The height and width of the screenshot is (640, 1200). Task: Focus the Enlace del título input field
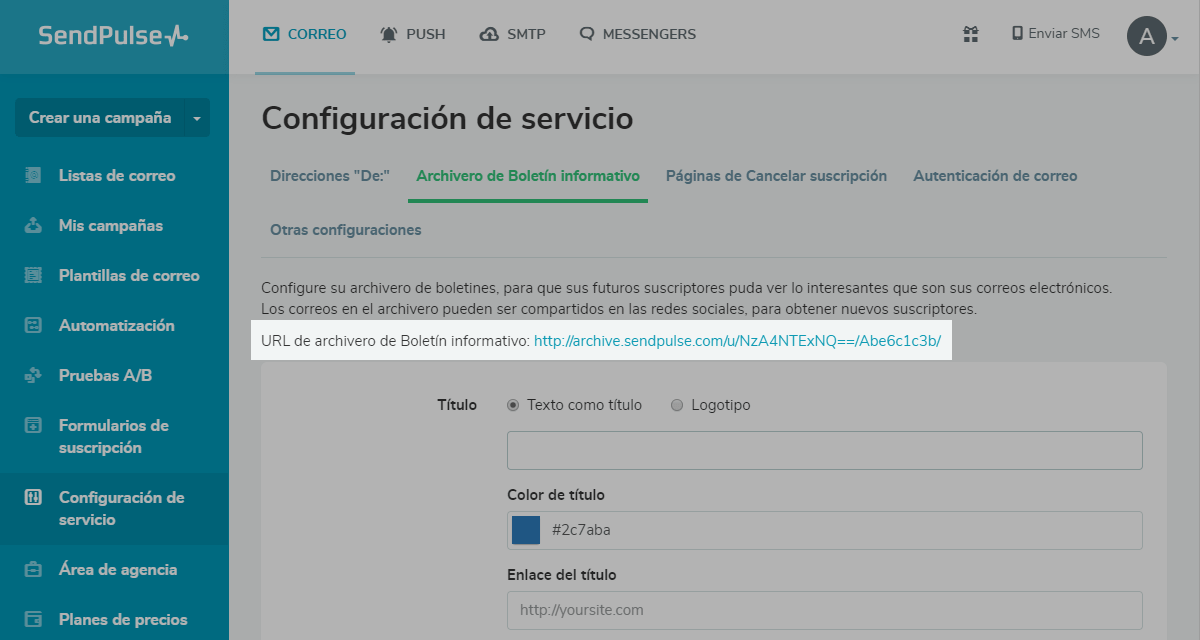[x=824, y=610]
